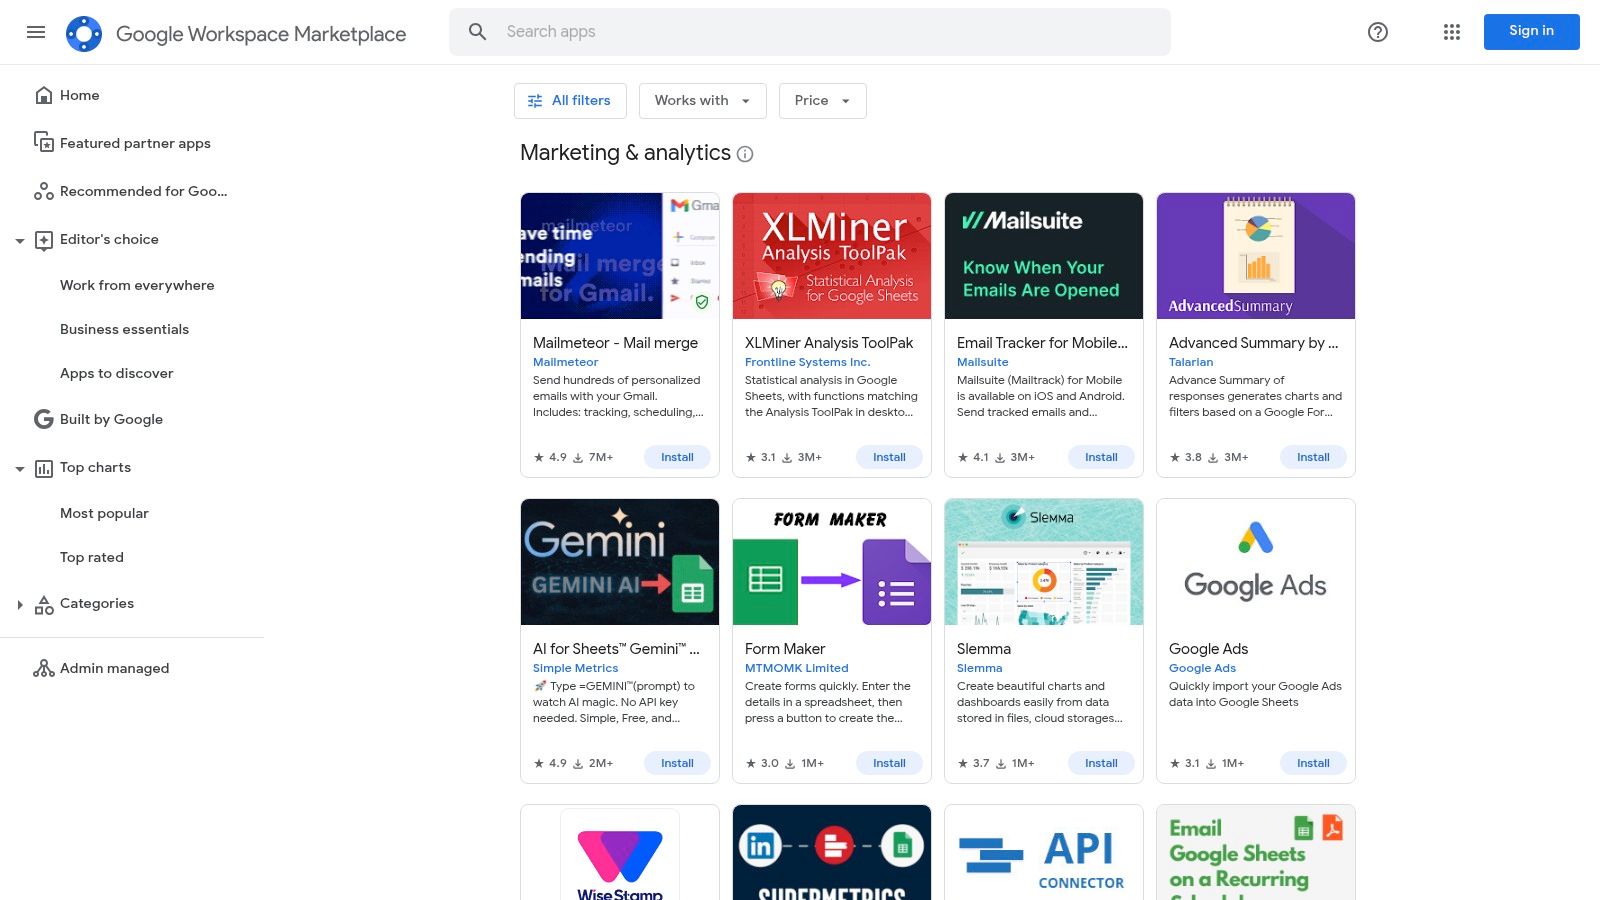Screen dimensions: 1600x900
Task: Select Work from everywhere item
Action: (x=137, y=285)
